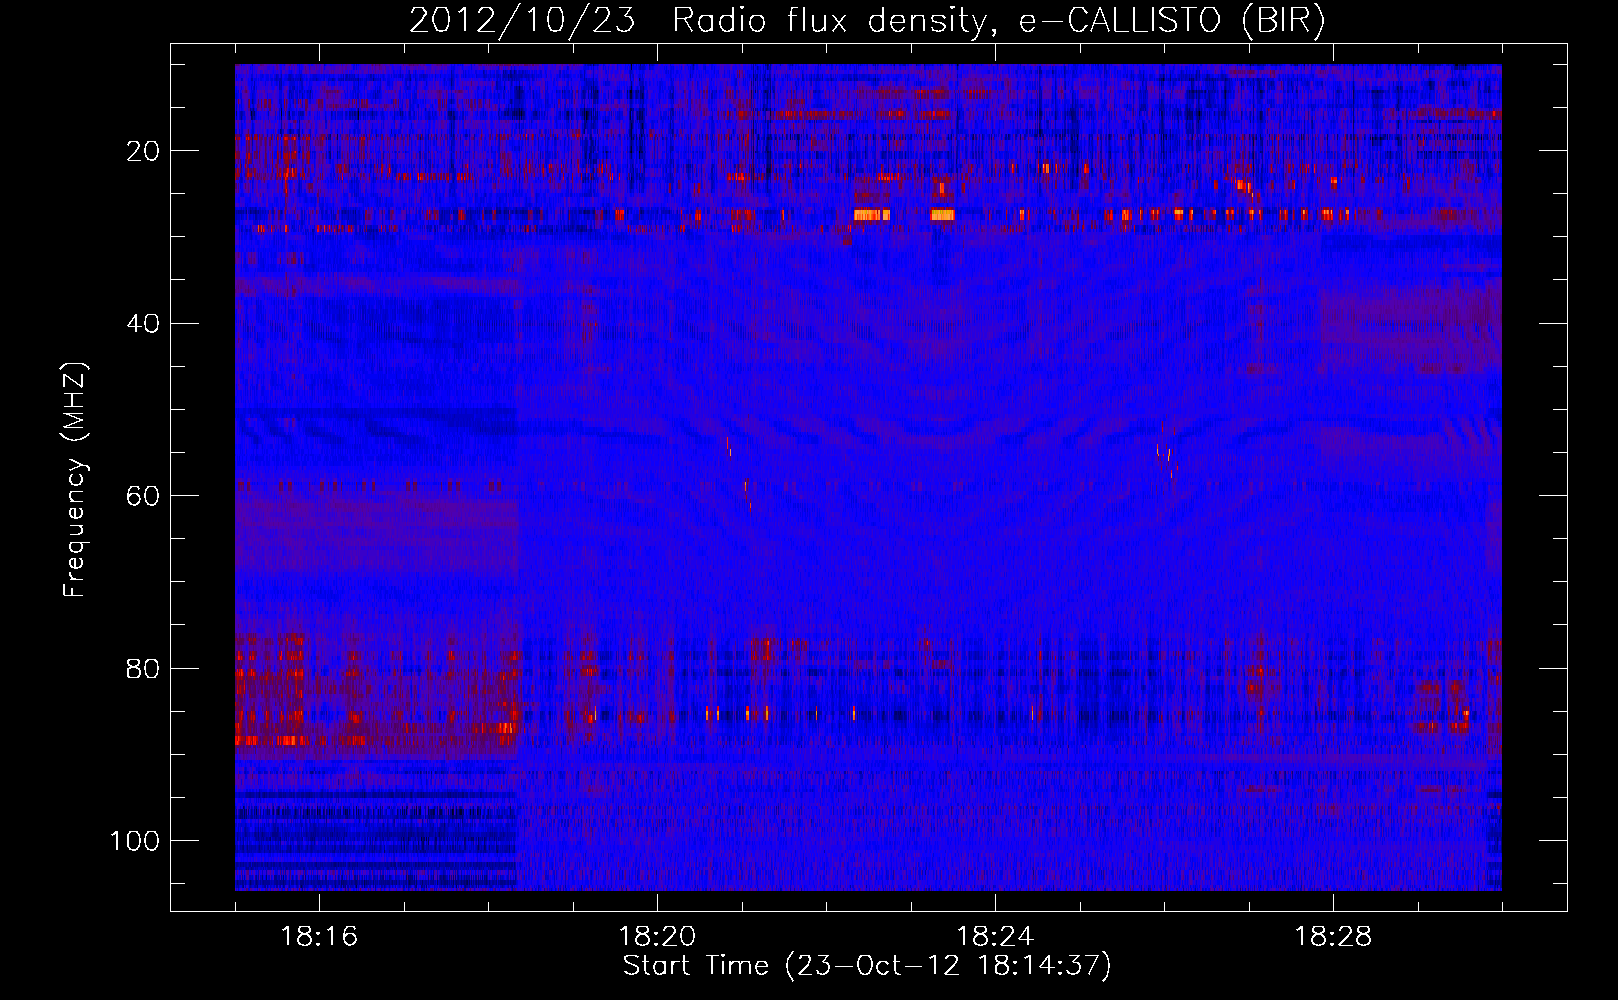
Task: Click the 'Start Time (23-Oct-12 18:14:37)' label
Action: 867,966
